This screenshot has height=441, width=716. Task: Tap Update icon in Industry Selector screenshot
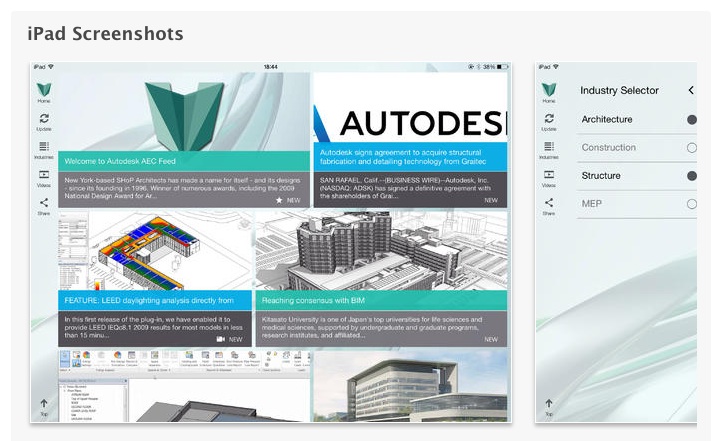coord(549,119)
